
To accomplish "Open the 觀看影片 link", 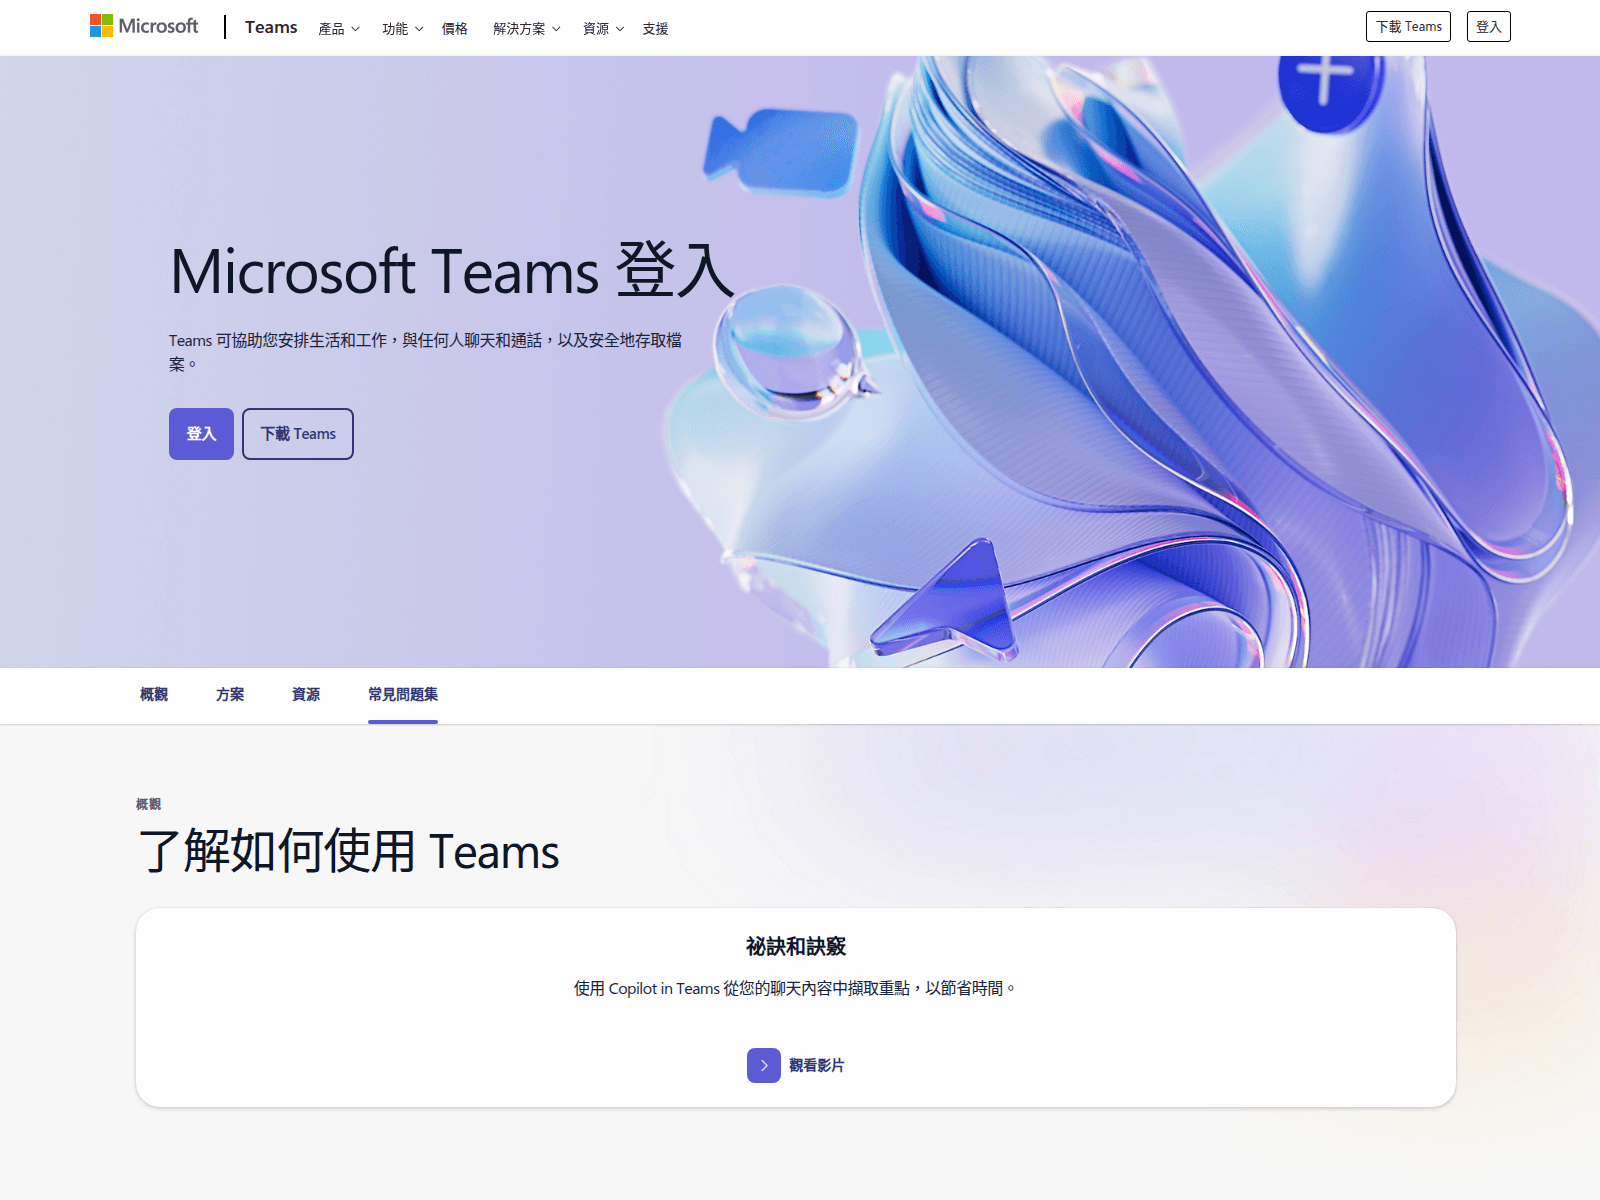I will click(x=816, y=1066).
